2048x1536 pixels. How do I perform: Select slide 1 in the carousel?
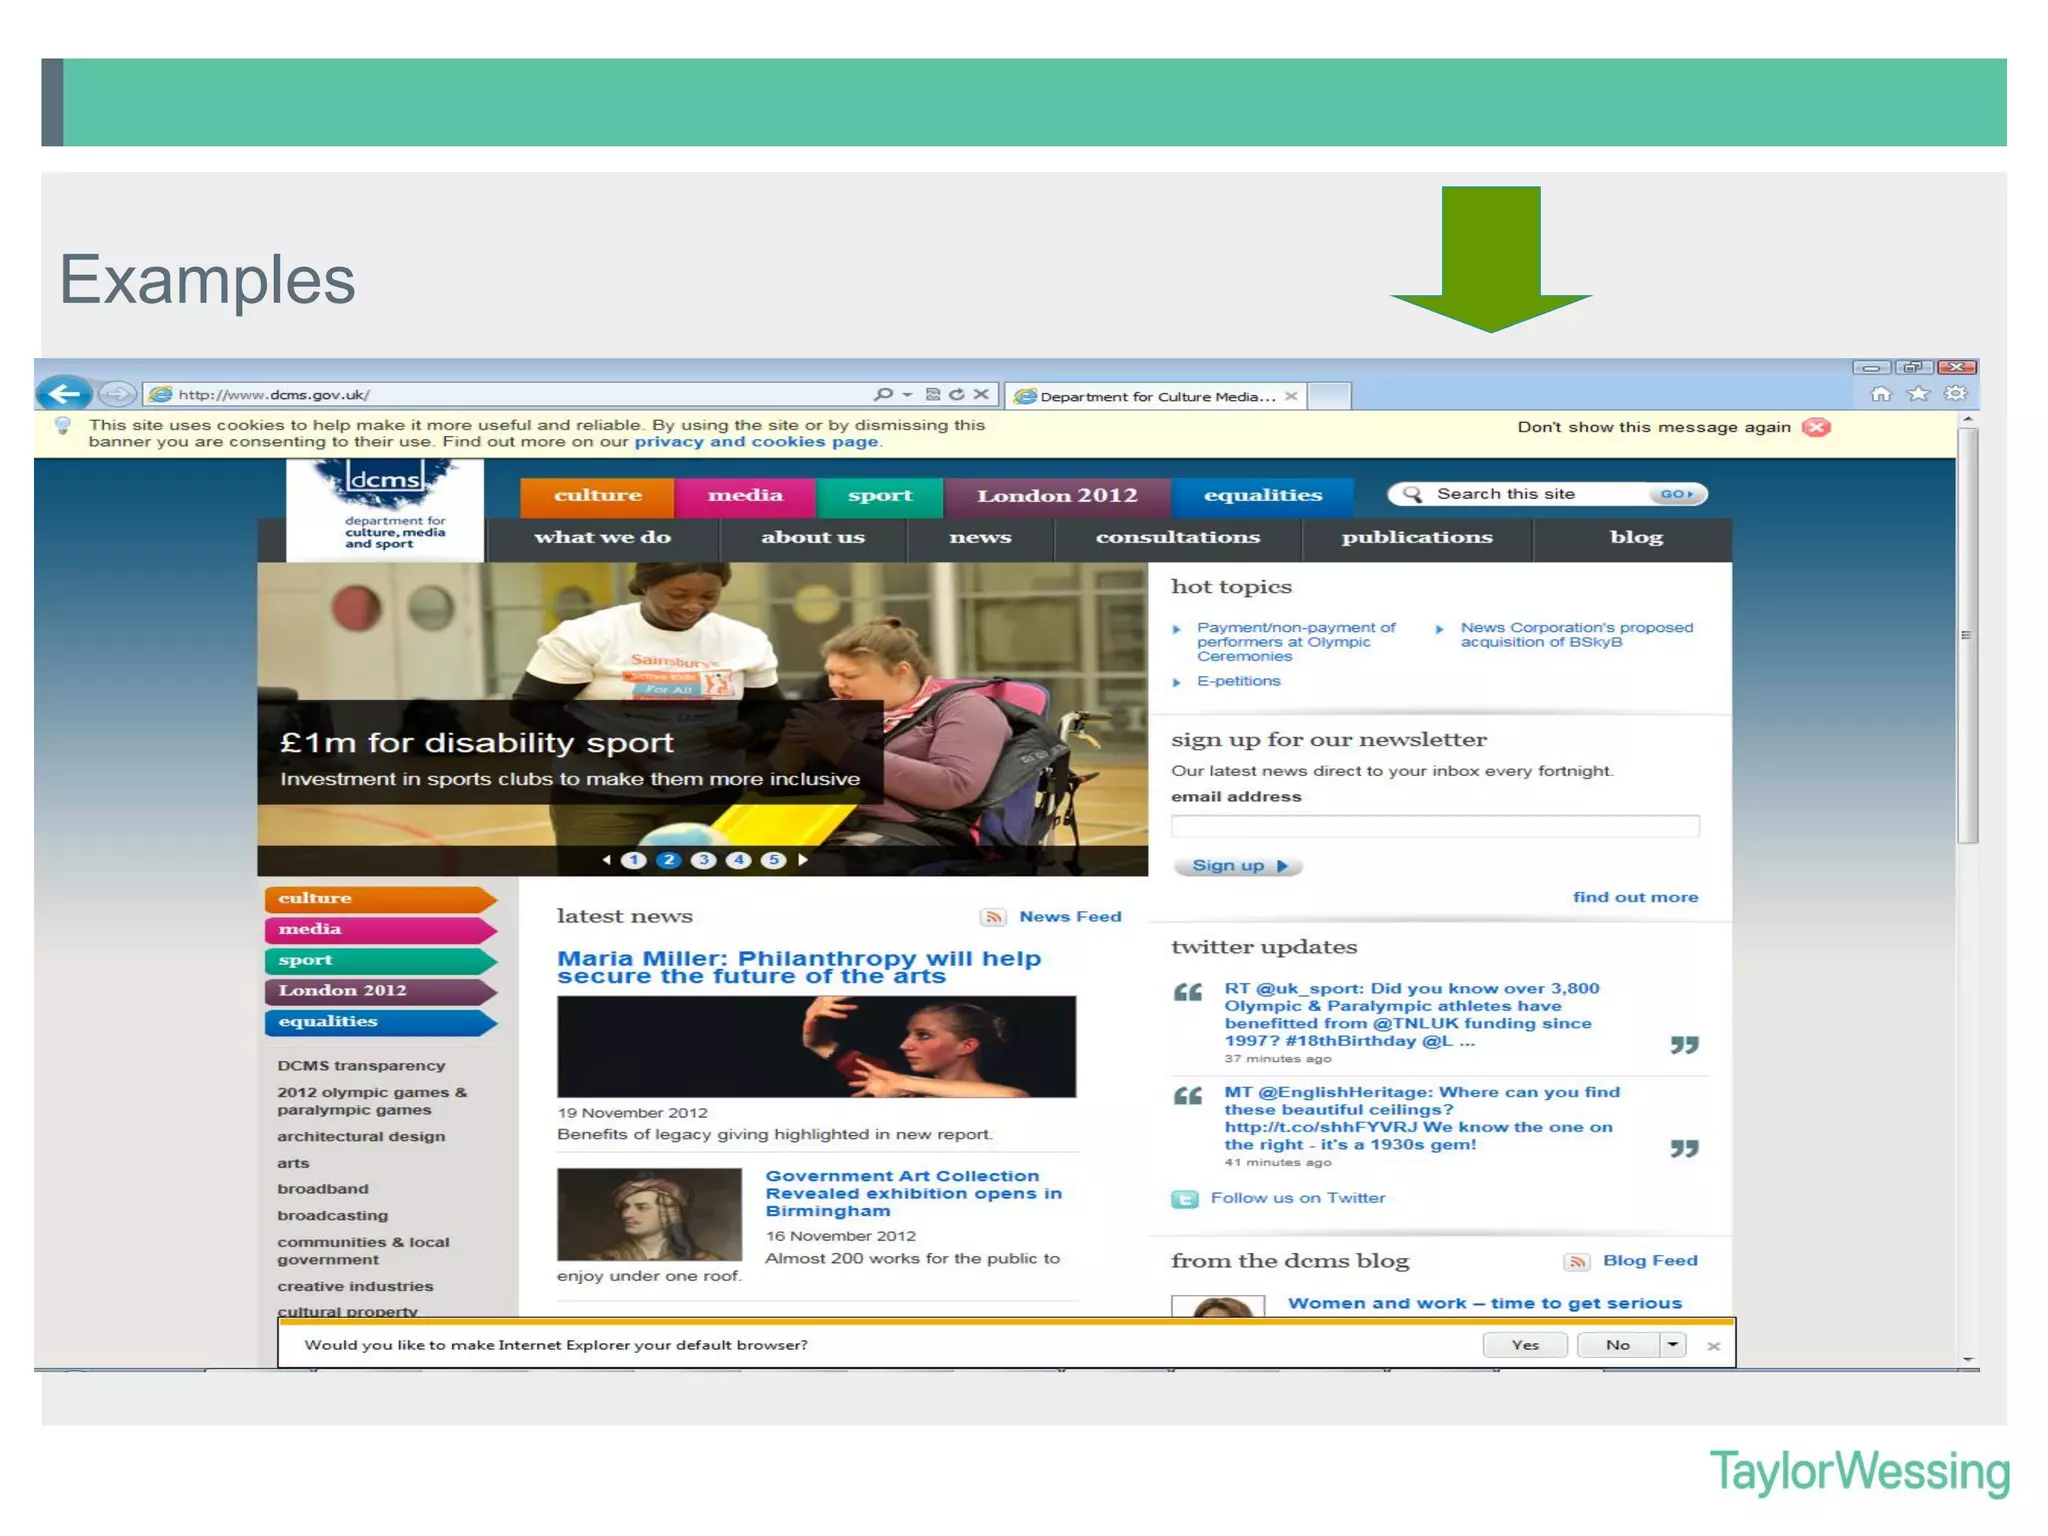click(x=633, y=860)
